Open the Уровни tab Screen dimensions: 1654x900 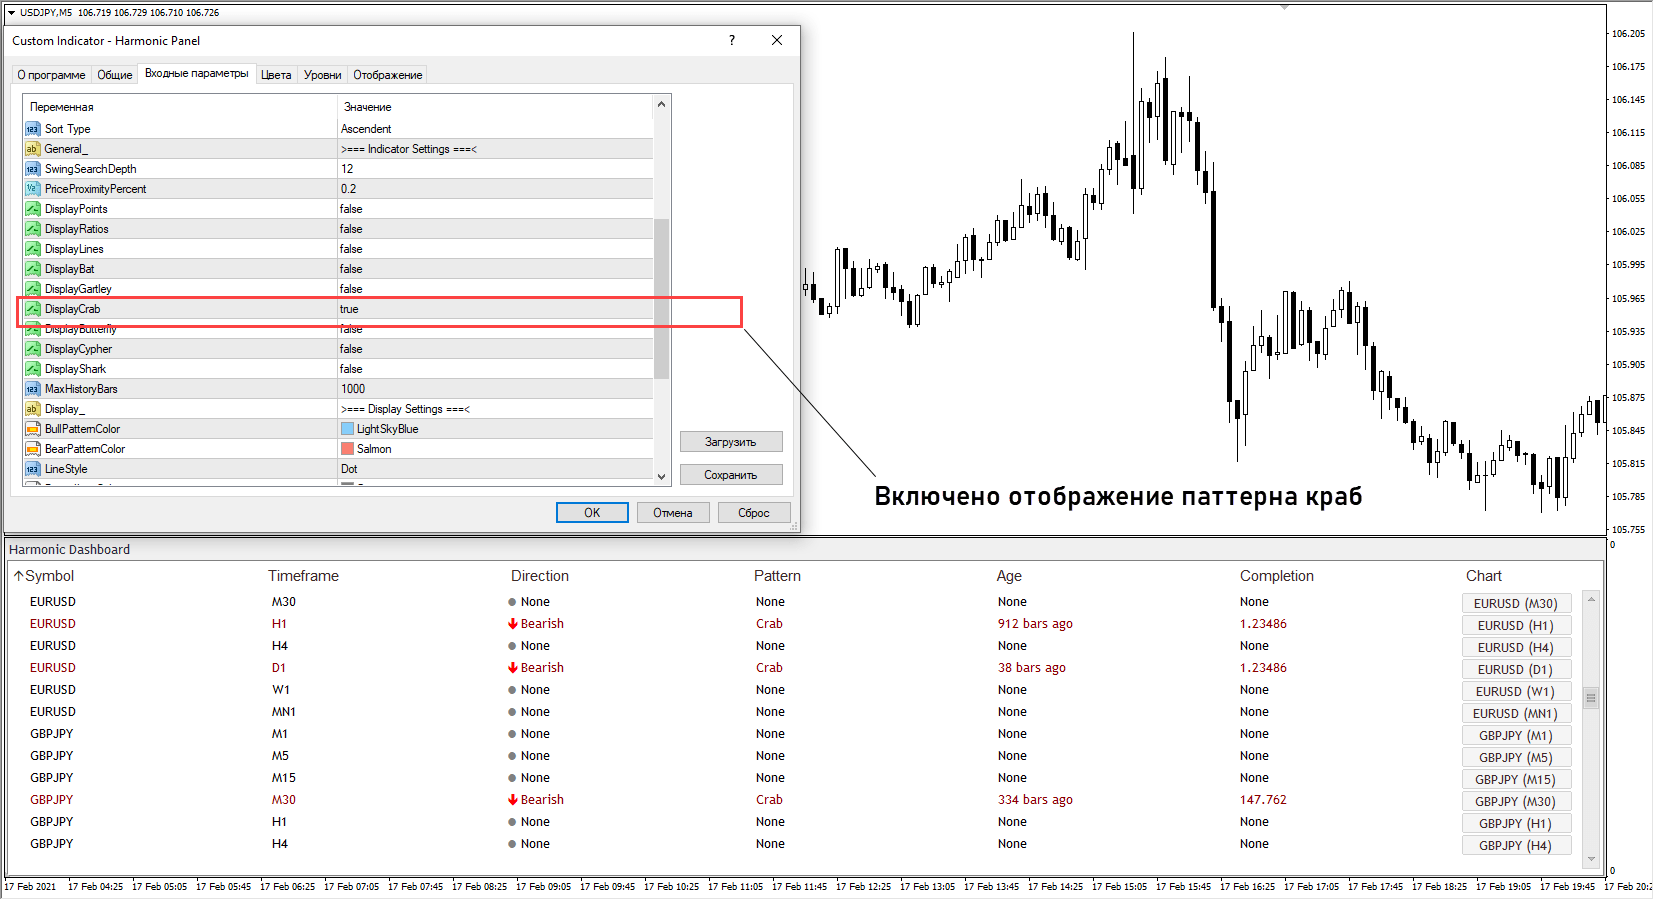[x=322, y=75]
